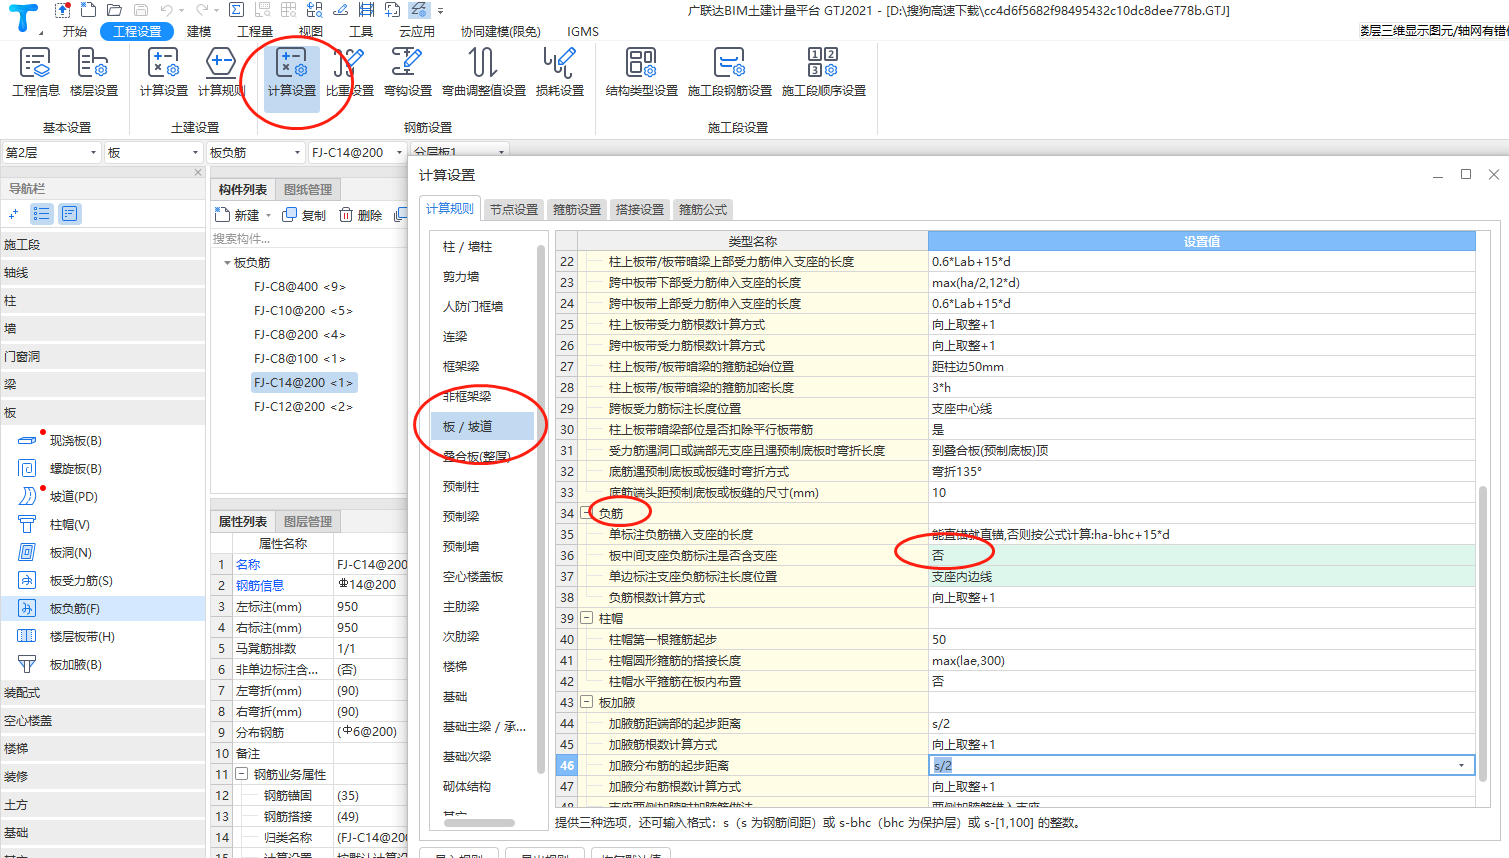Open 损耗设置 loss settings
This screenshot has width=1509, height=858.
pyautogui.click(x=560, y=72)
